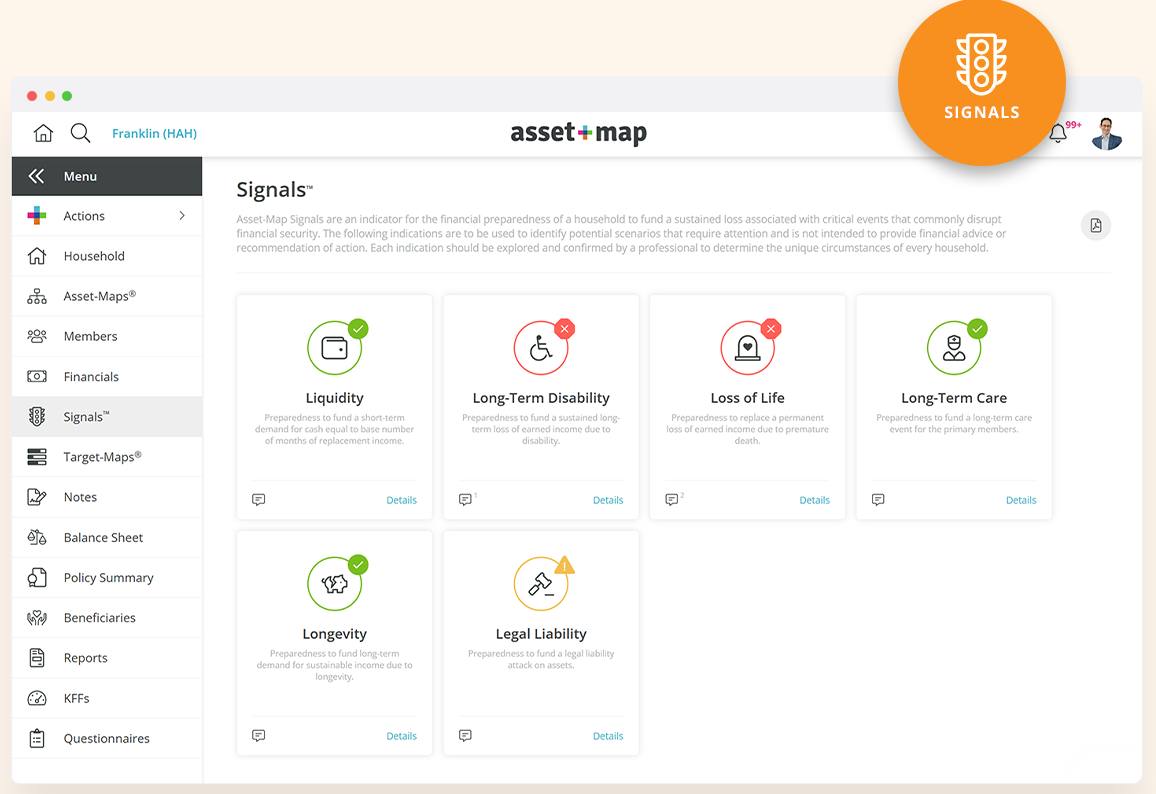Open the Franklin (HAH) household link
Viewport: 1156px width, 794px height.
154,133
